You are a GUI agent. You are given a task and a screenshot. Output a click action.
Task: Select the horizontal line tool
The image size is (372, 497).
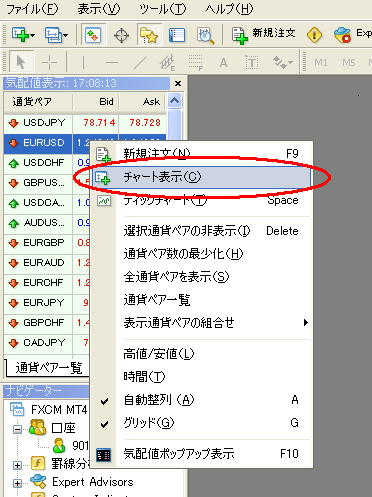[111, 62]
